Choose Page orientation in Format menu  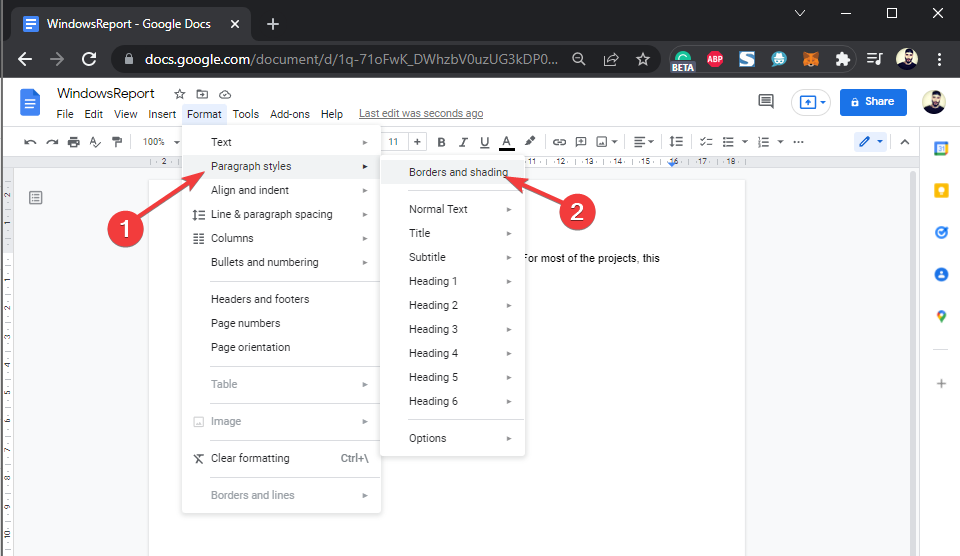(x=282, y=347)
